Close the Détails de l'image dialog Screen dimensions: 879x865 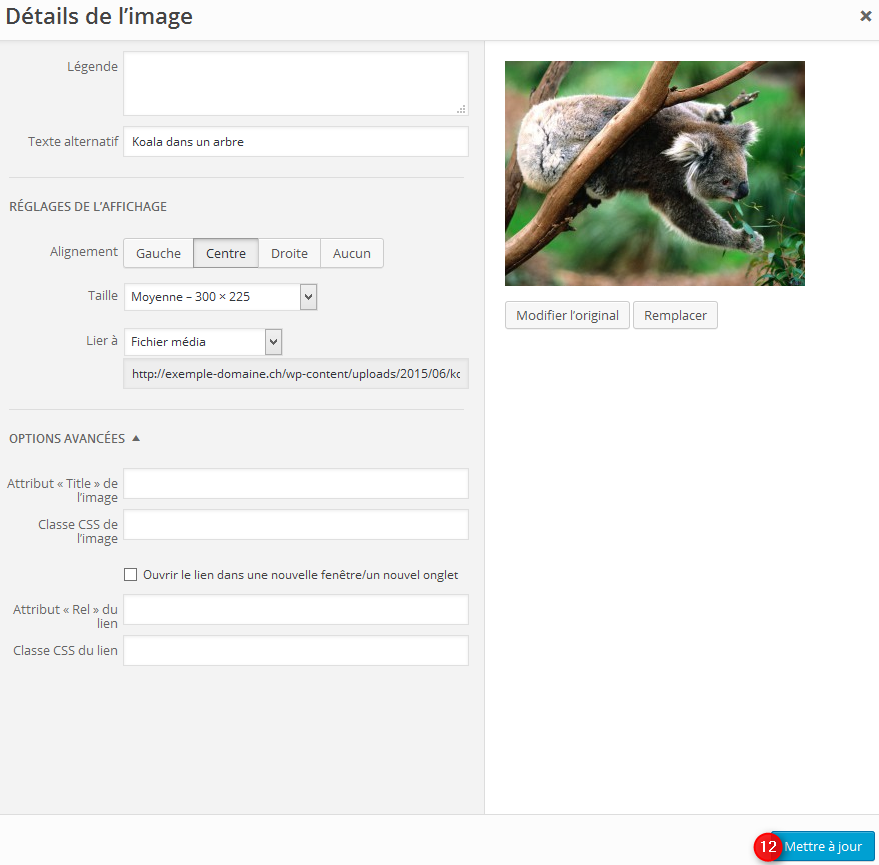[x=864, y=16]
